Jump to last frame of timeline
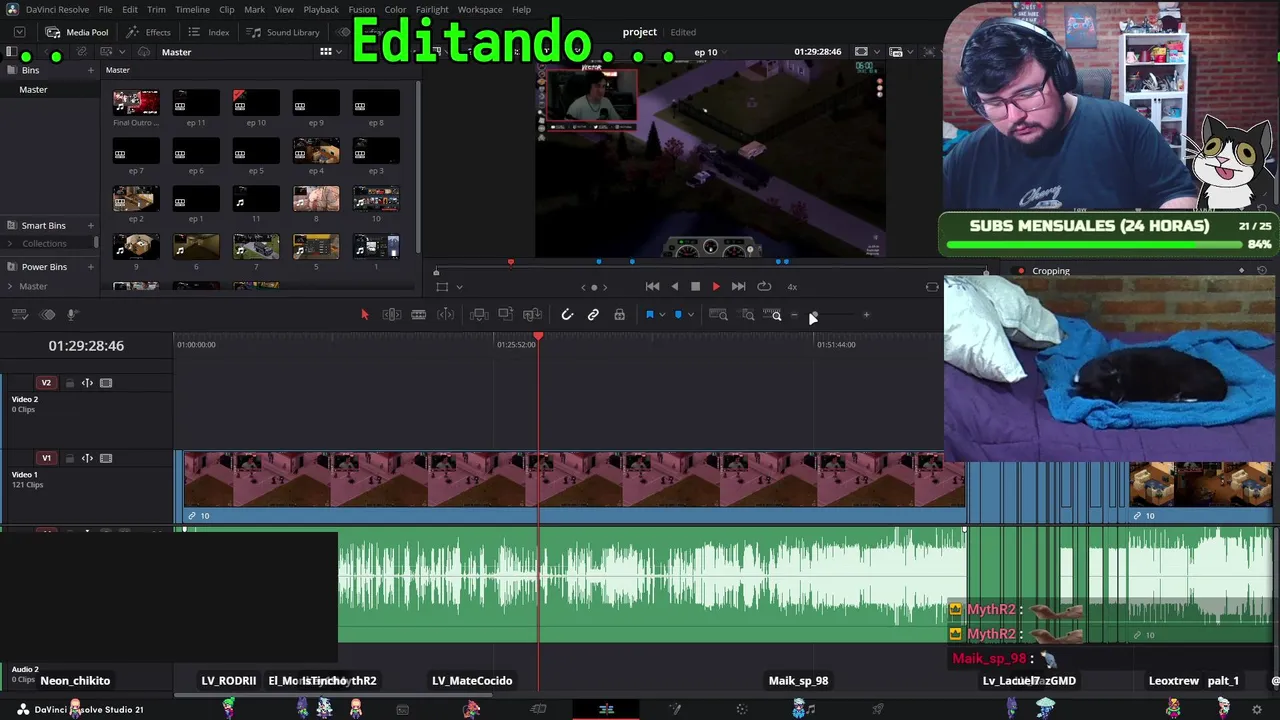 [738, 287]
